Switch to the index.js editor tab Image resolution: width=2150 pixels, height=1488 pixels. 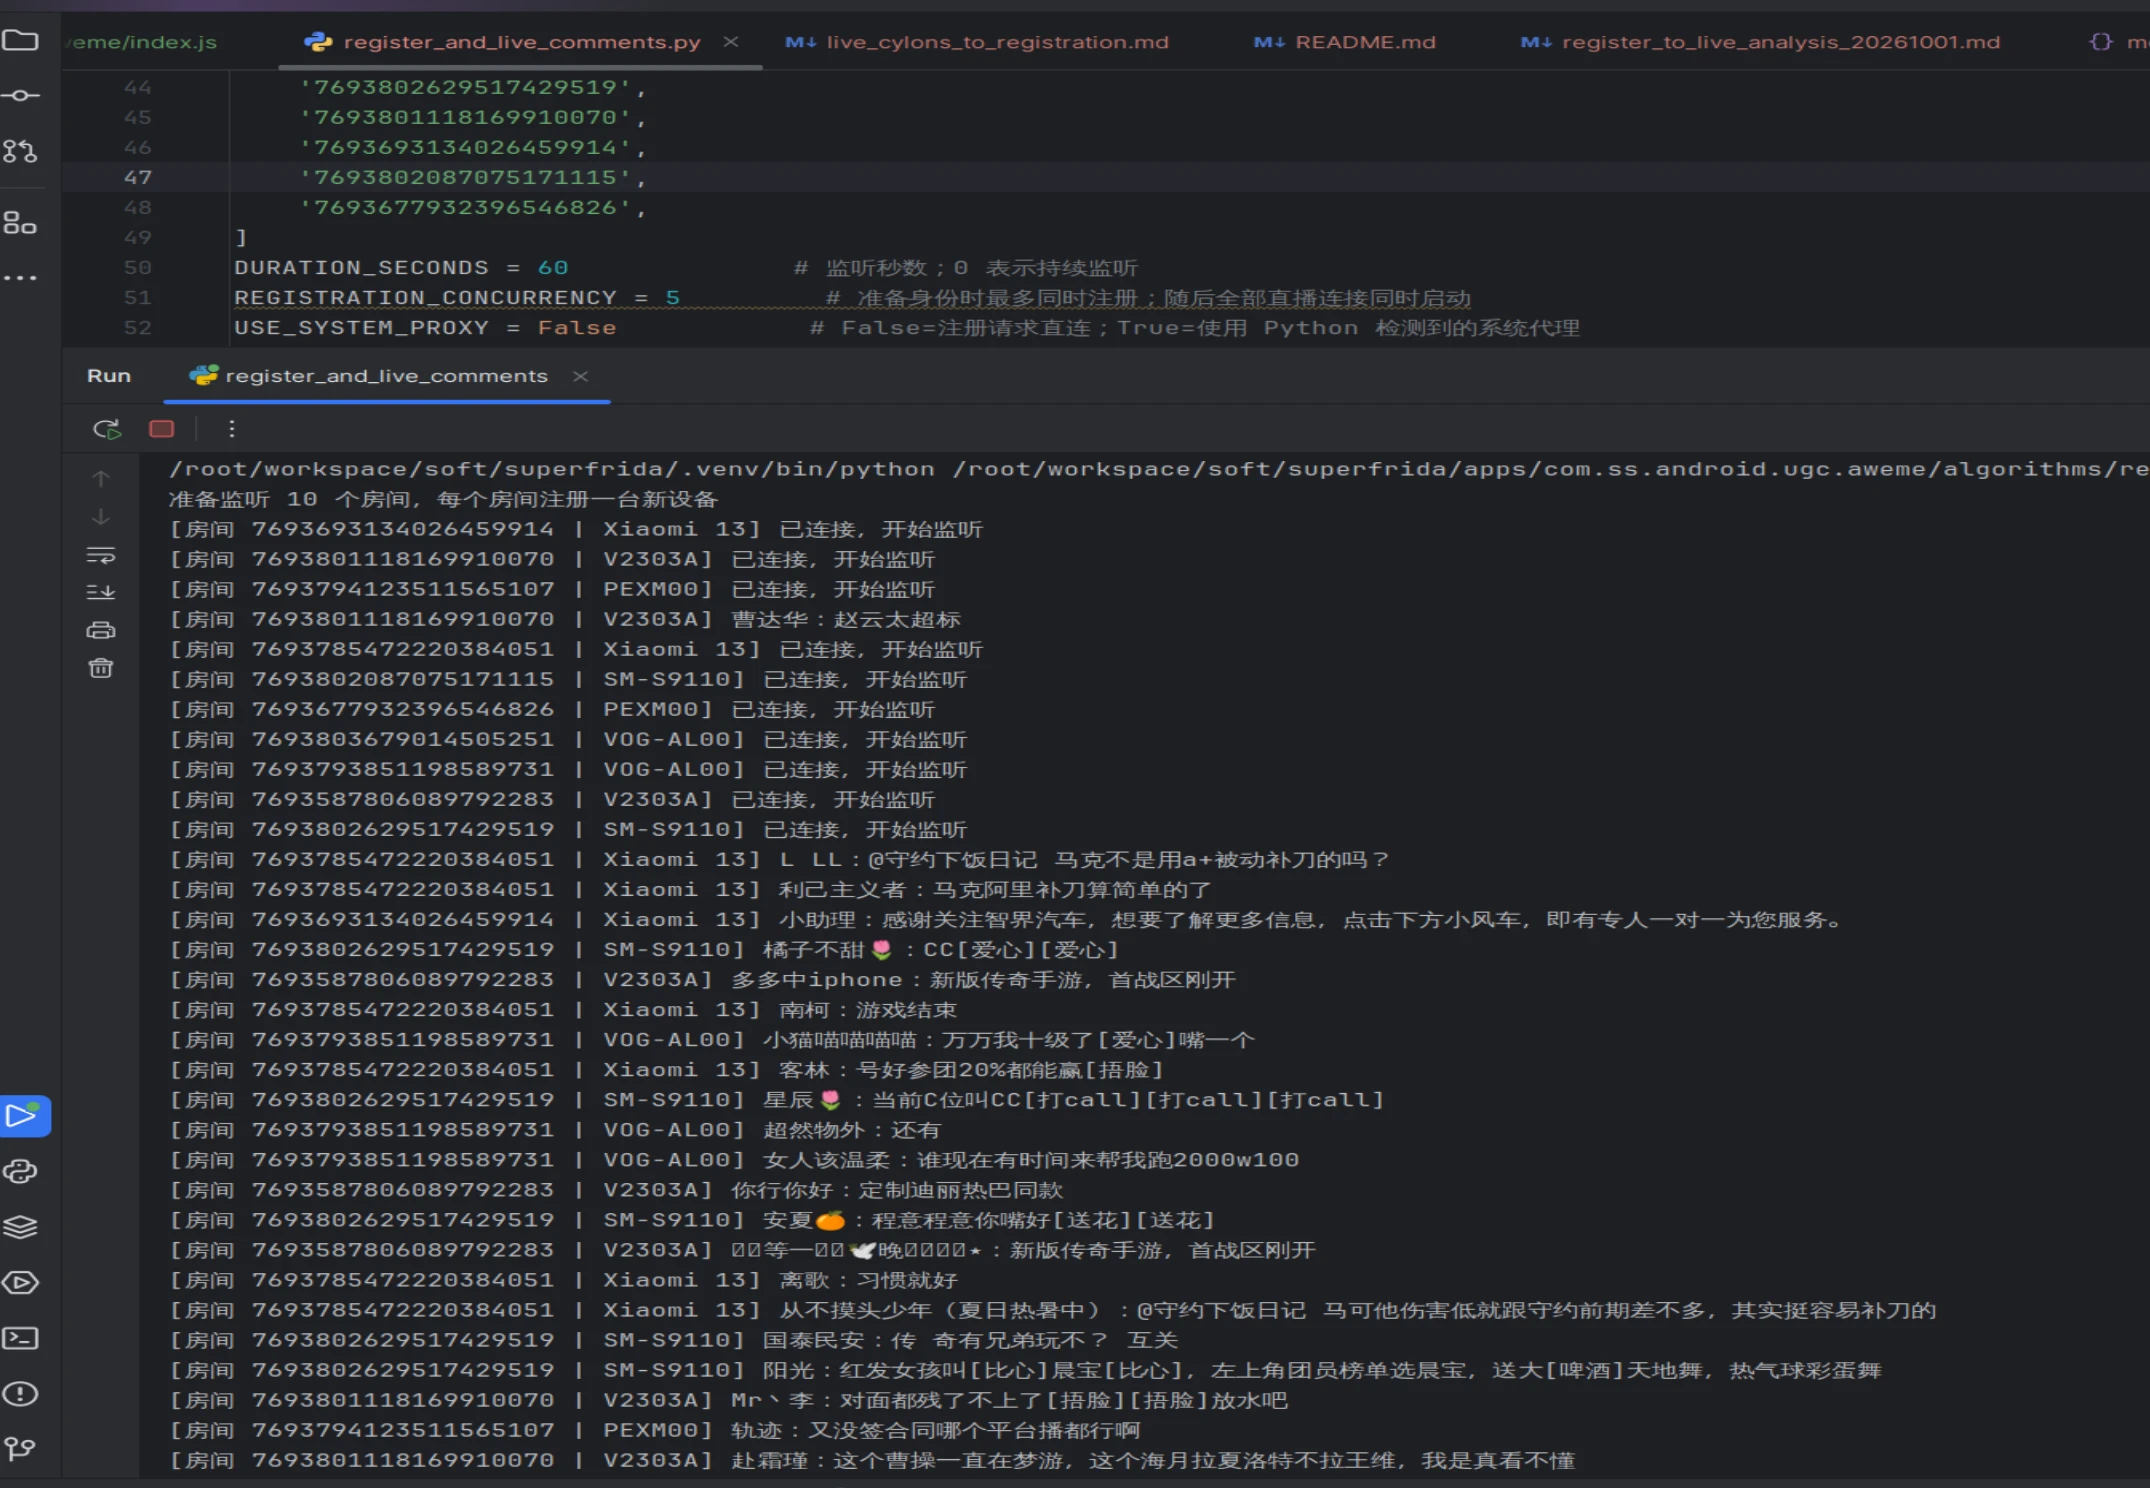tap(141, 42)
